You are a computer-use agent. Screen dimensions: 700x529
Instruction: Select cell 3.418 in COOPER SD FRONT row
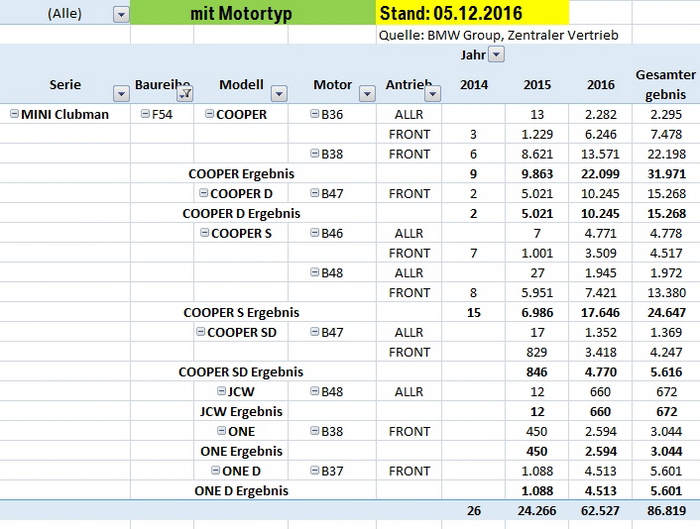coord(600,352)
